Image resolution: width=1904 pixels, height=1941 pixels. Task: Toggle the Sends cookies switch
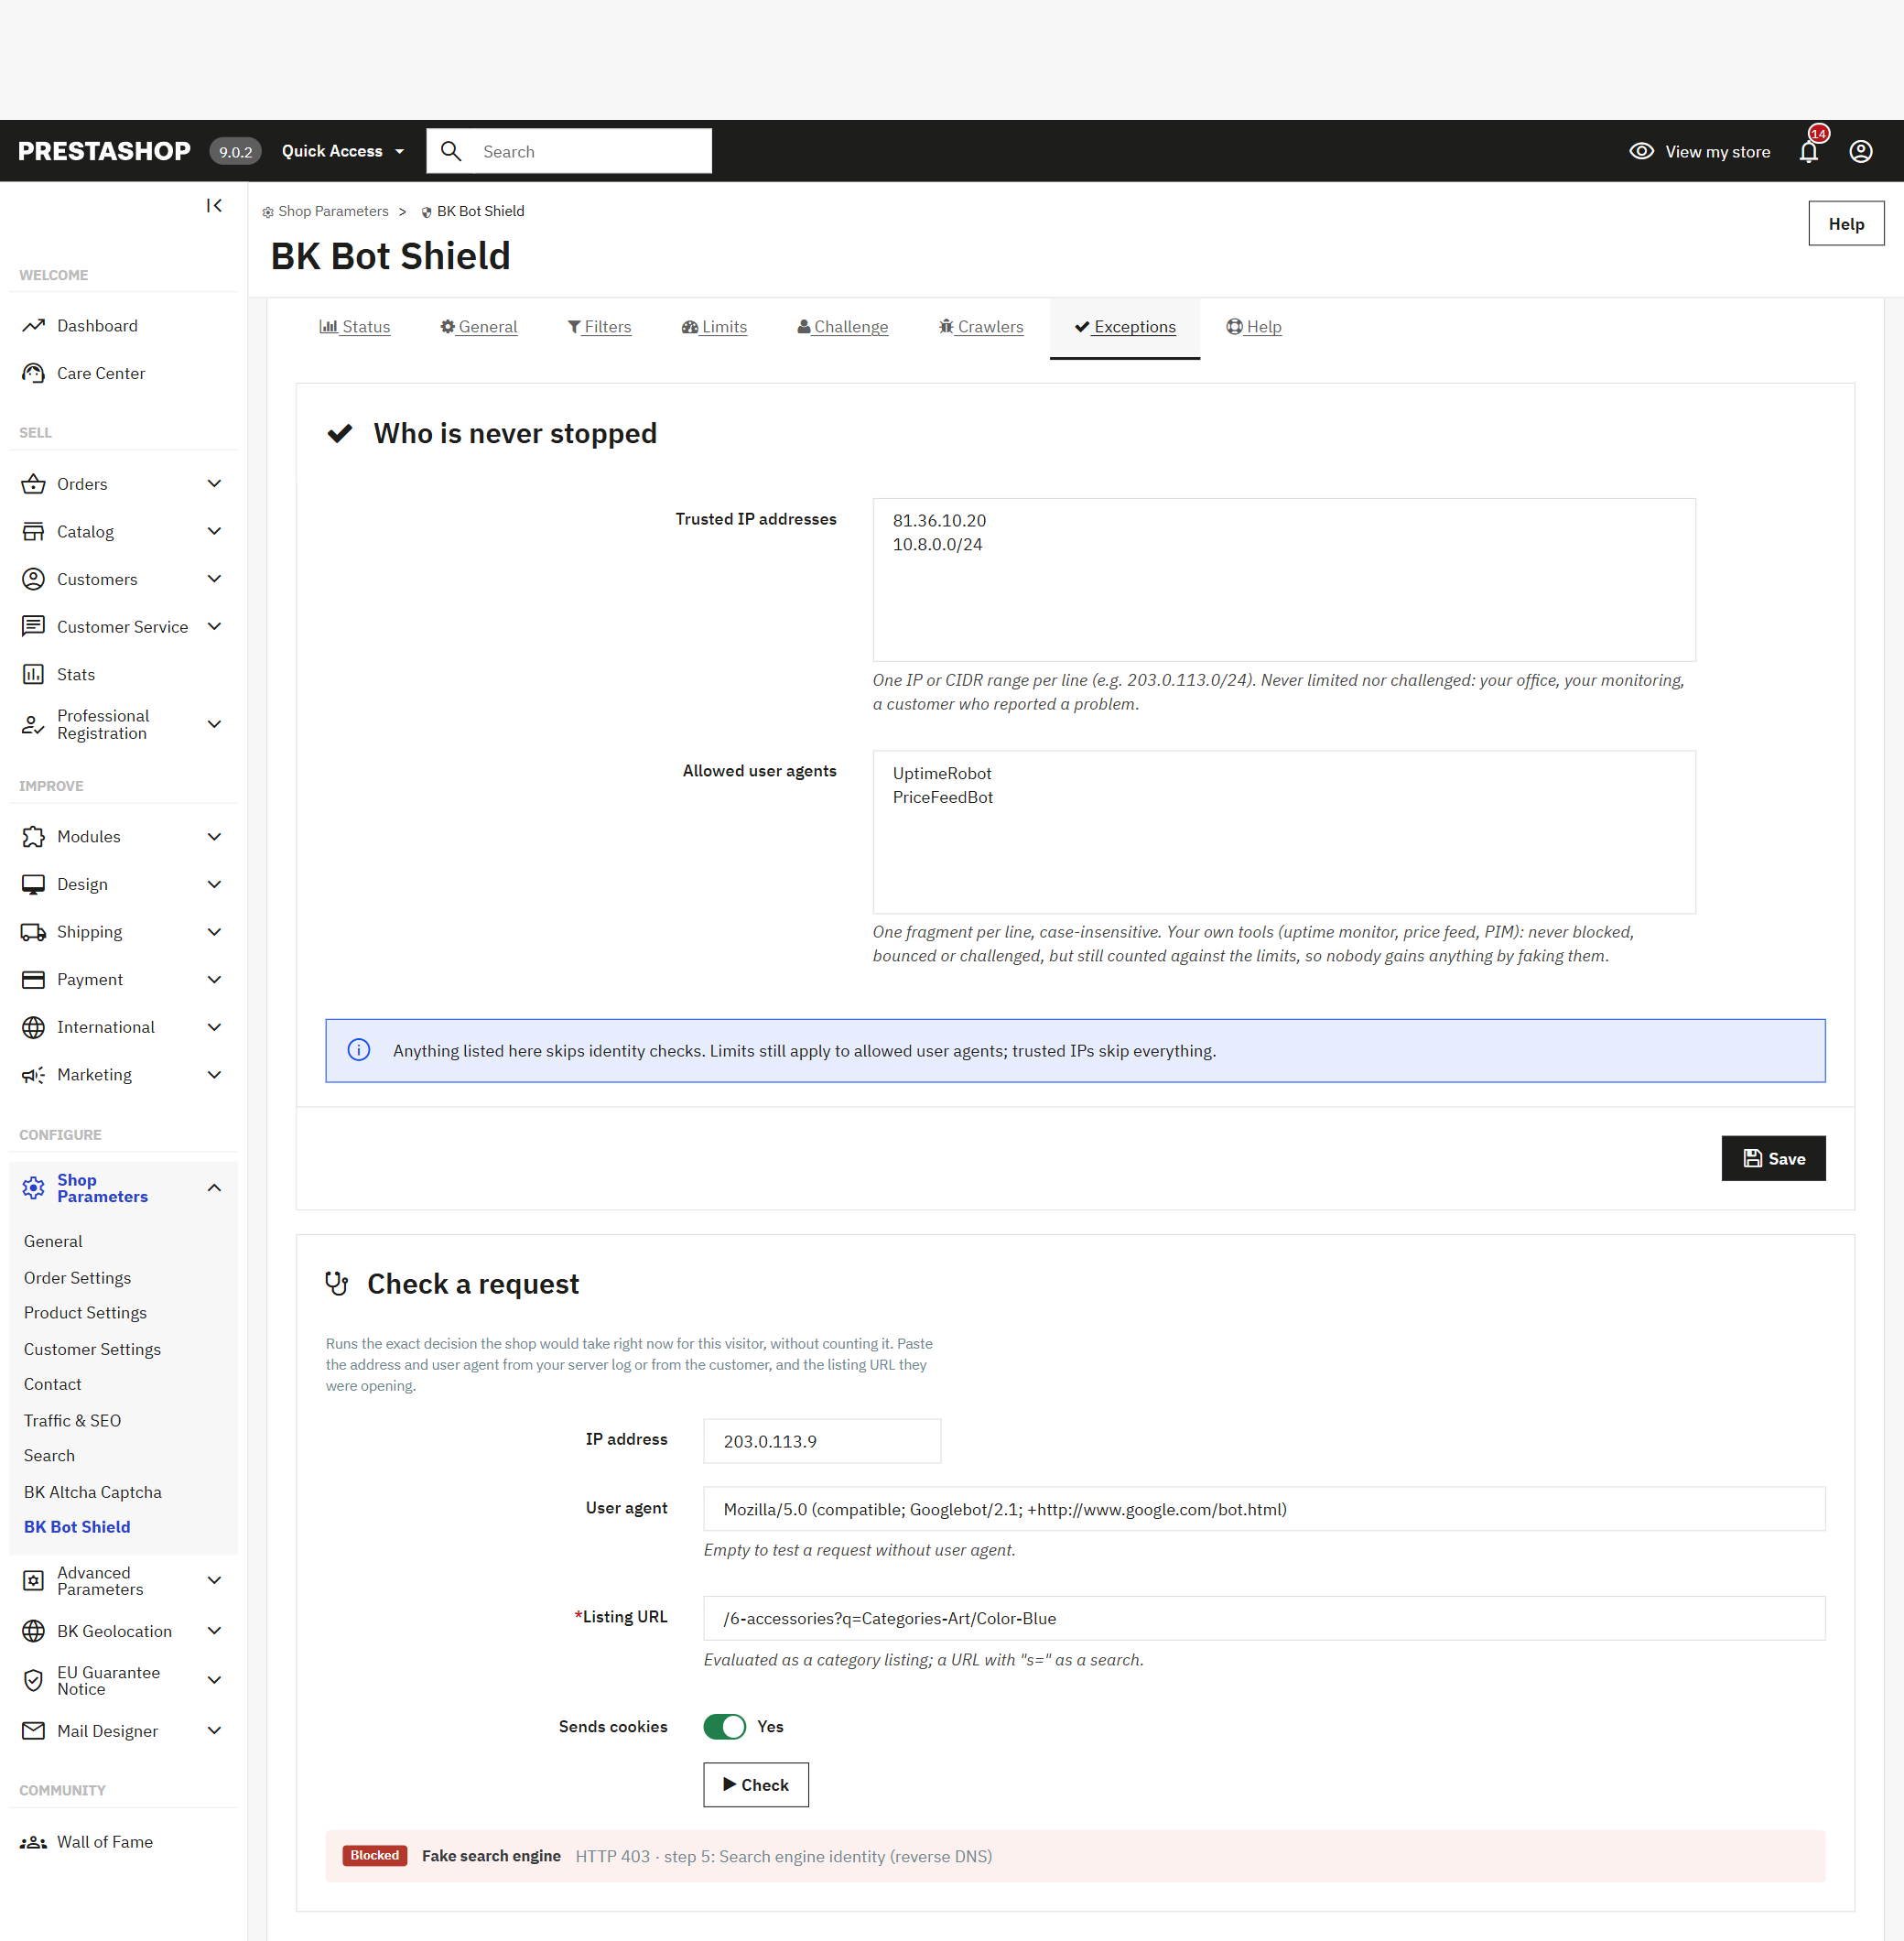(724, 1727)
